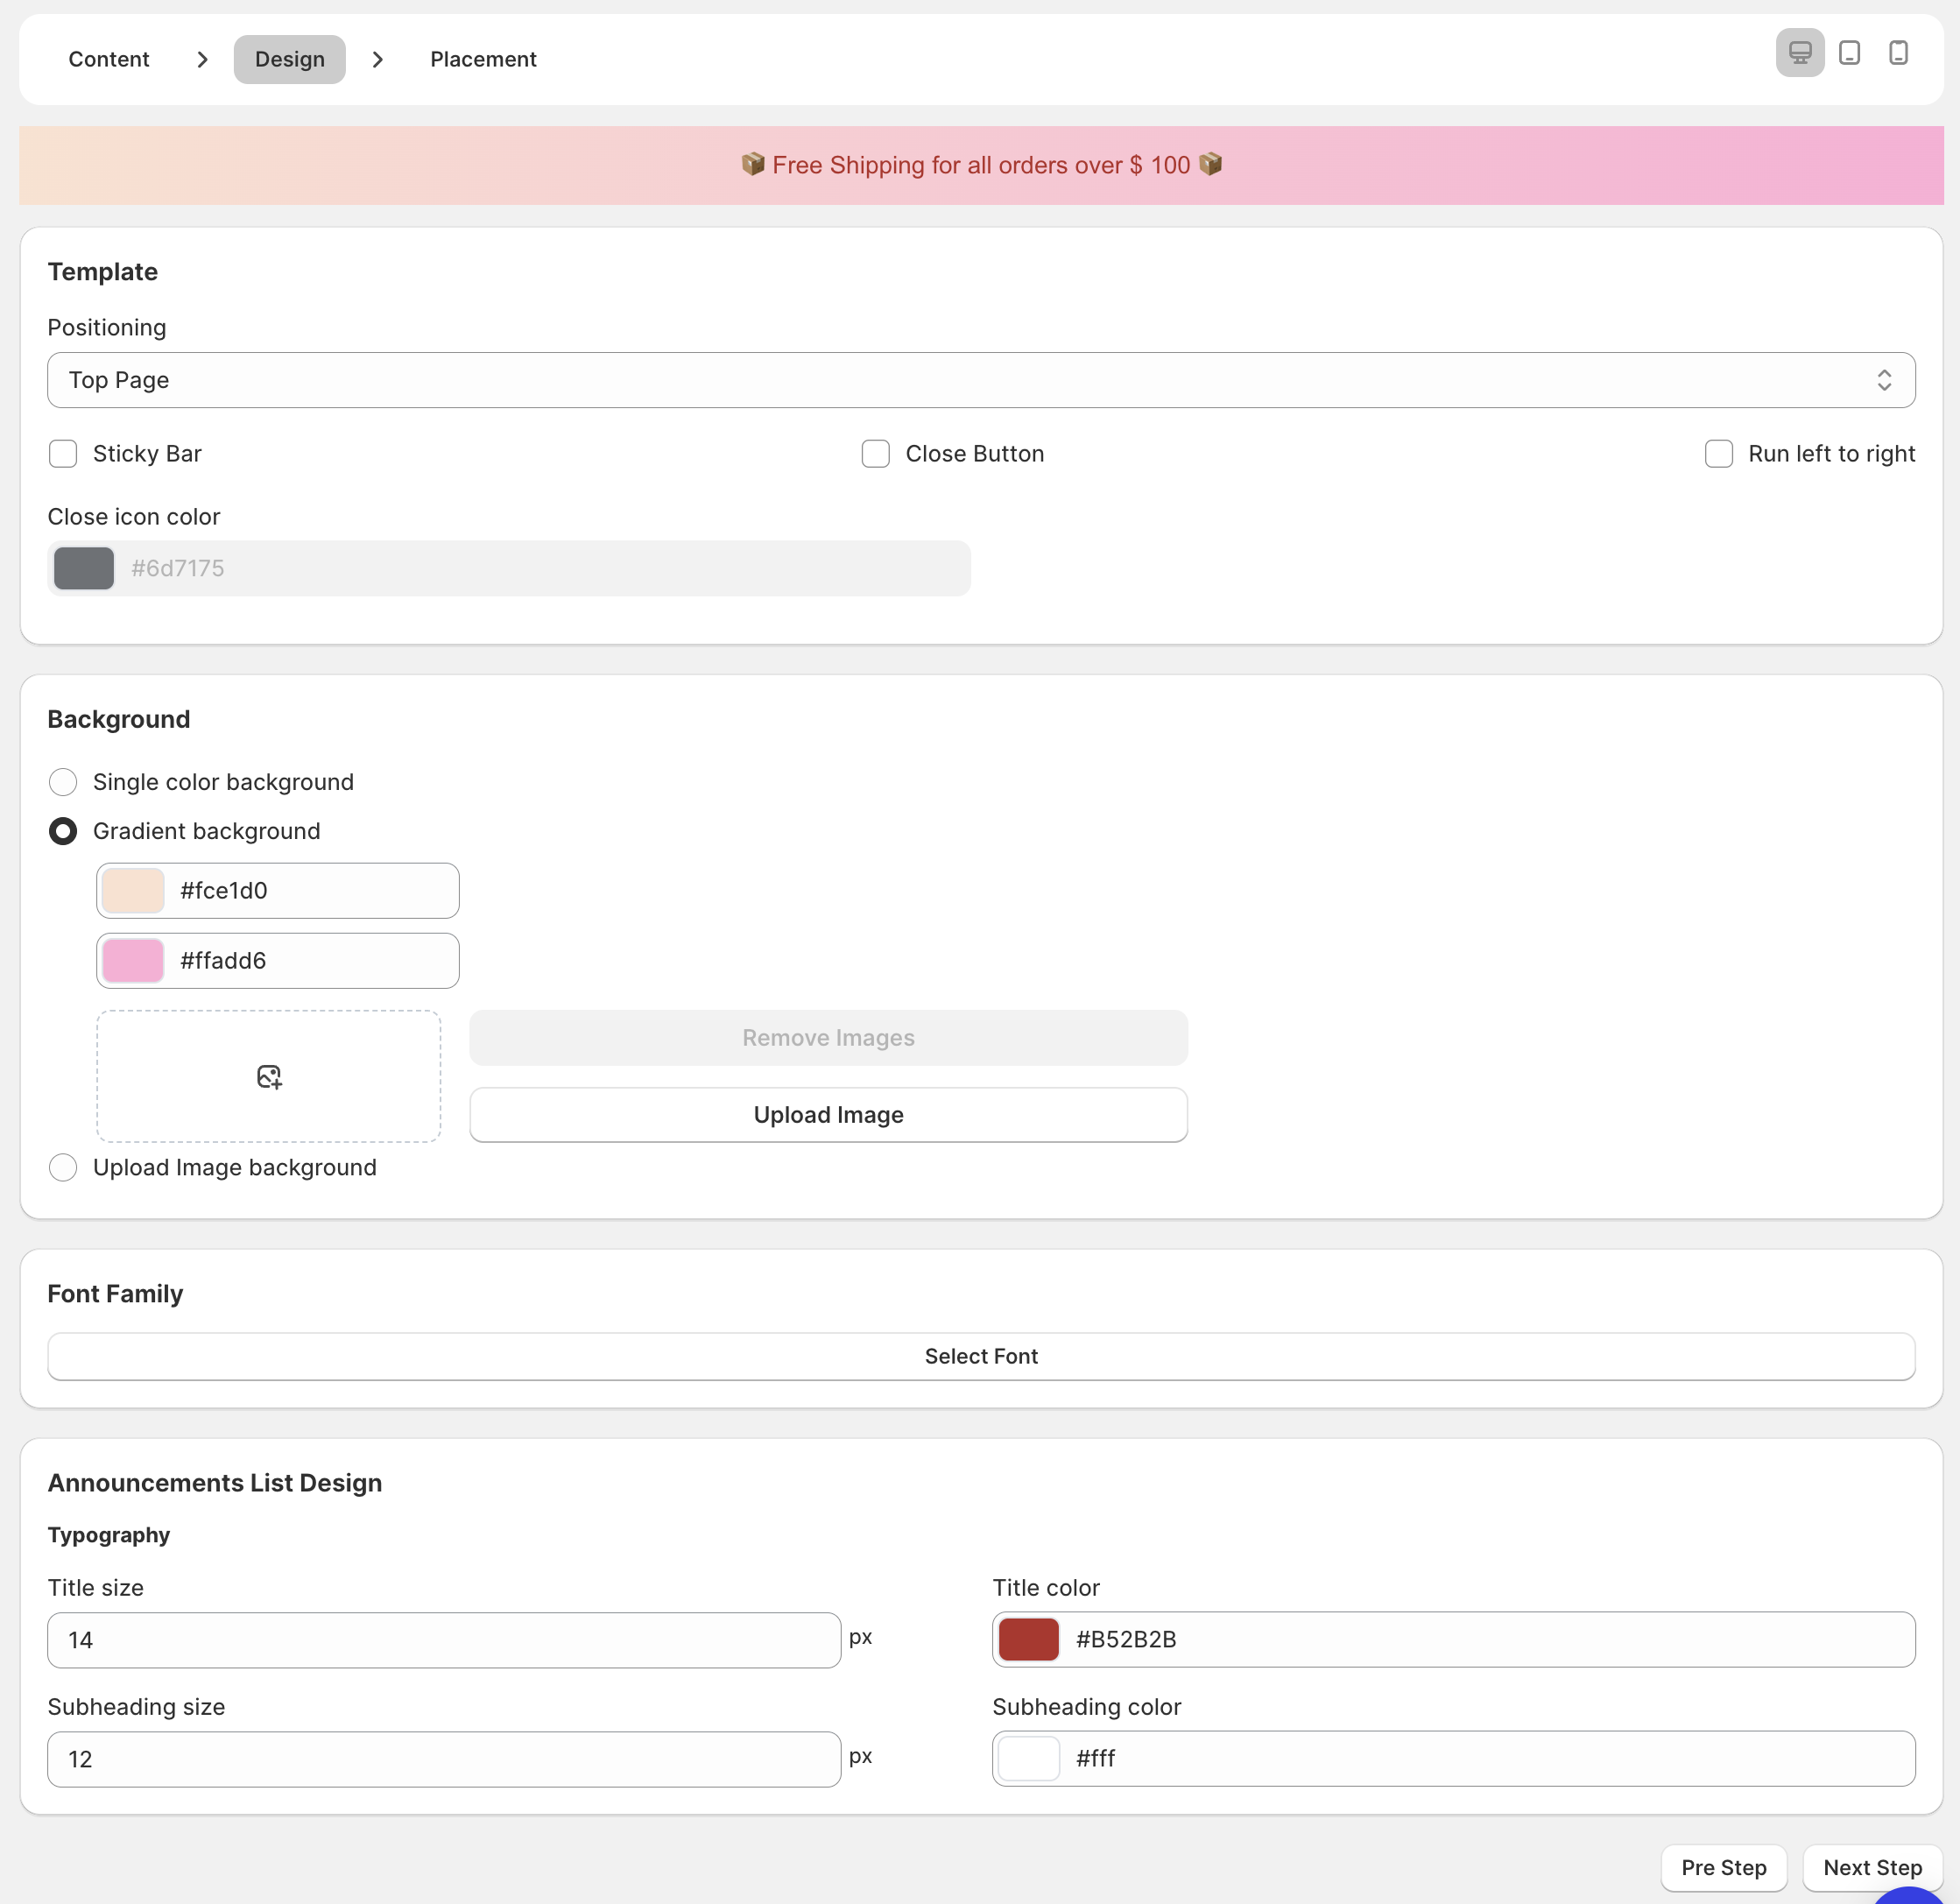
Task: Select Single color background radio
Action: coord(63,782)
